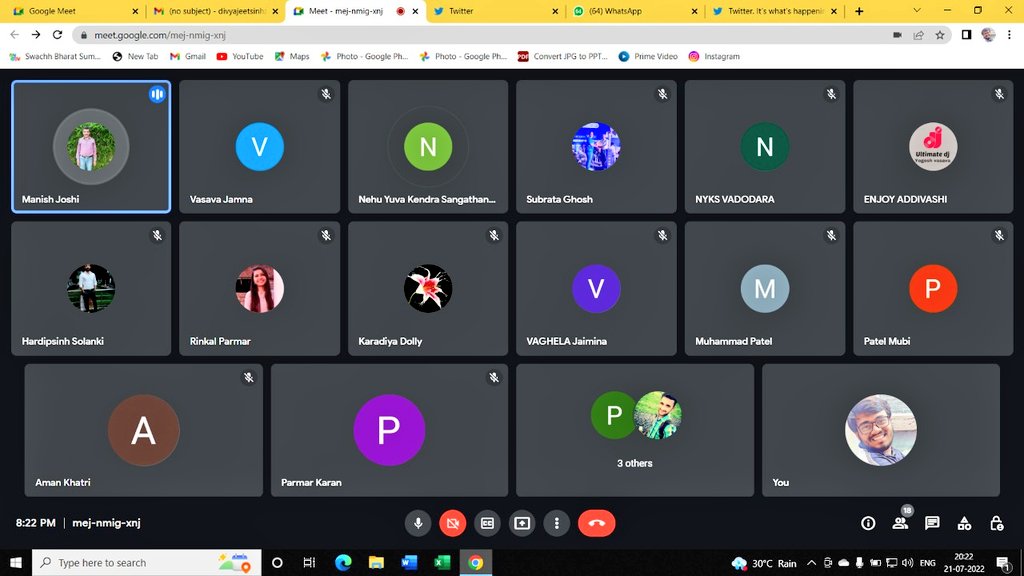Leave the call with red hang-up button
This screenshot has height=576, width=1024.
point(596,523)
